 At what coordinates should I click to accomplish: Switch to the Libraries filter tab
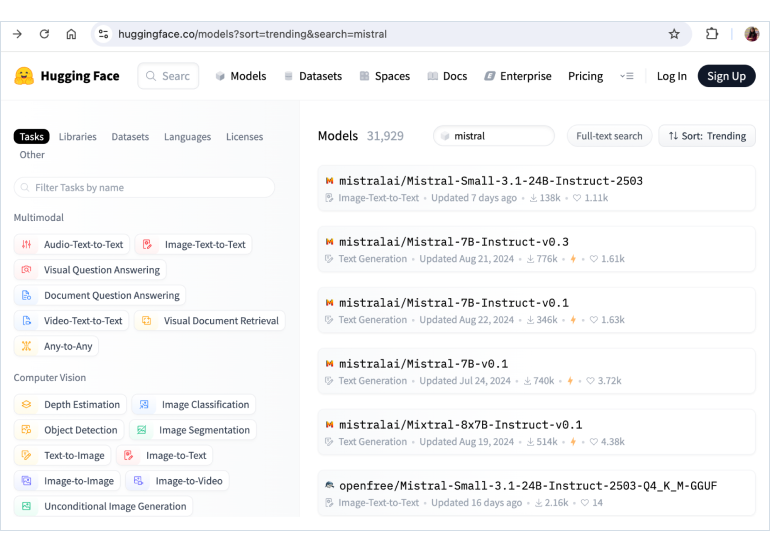point(78,137)
